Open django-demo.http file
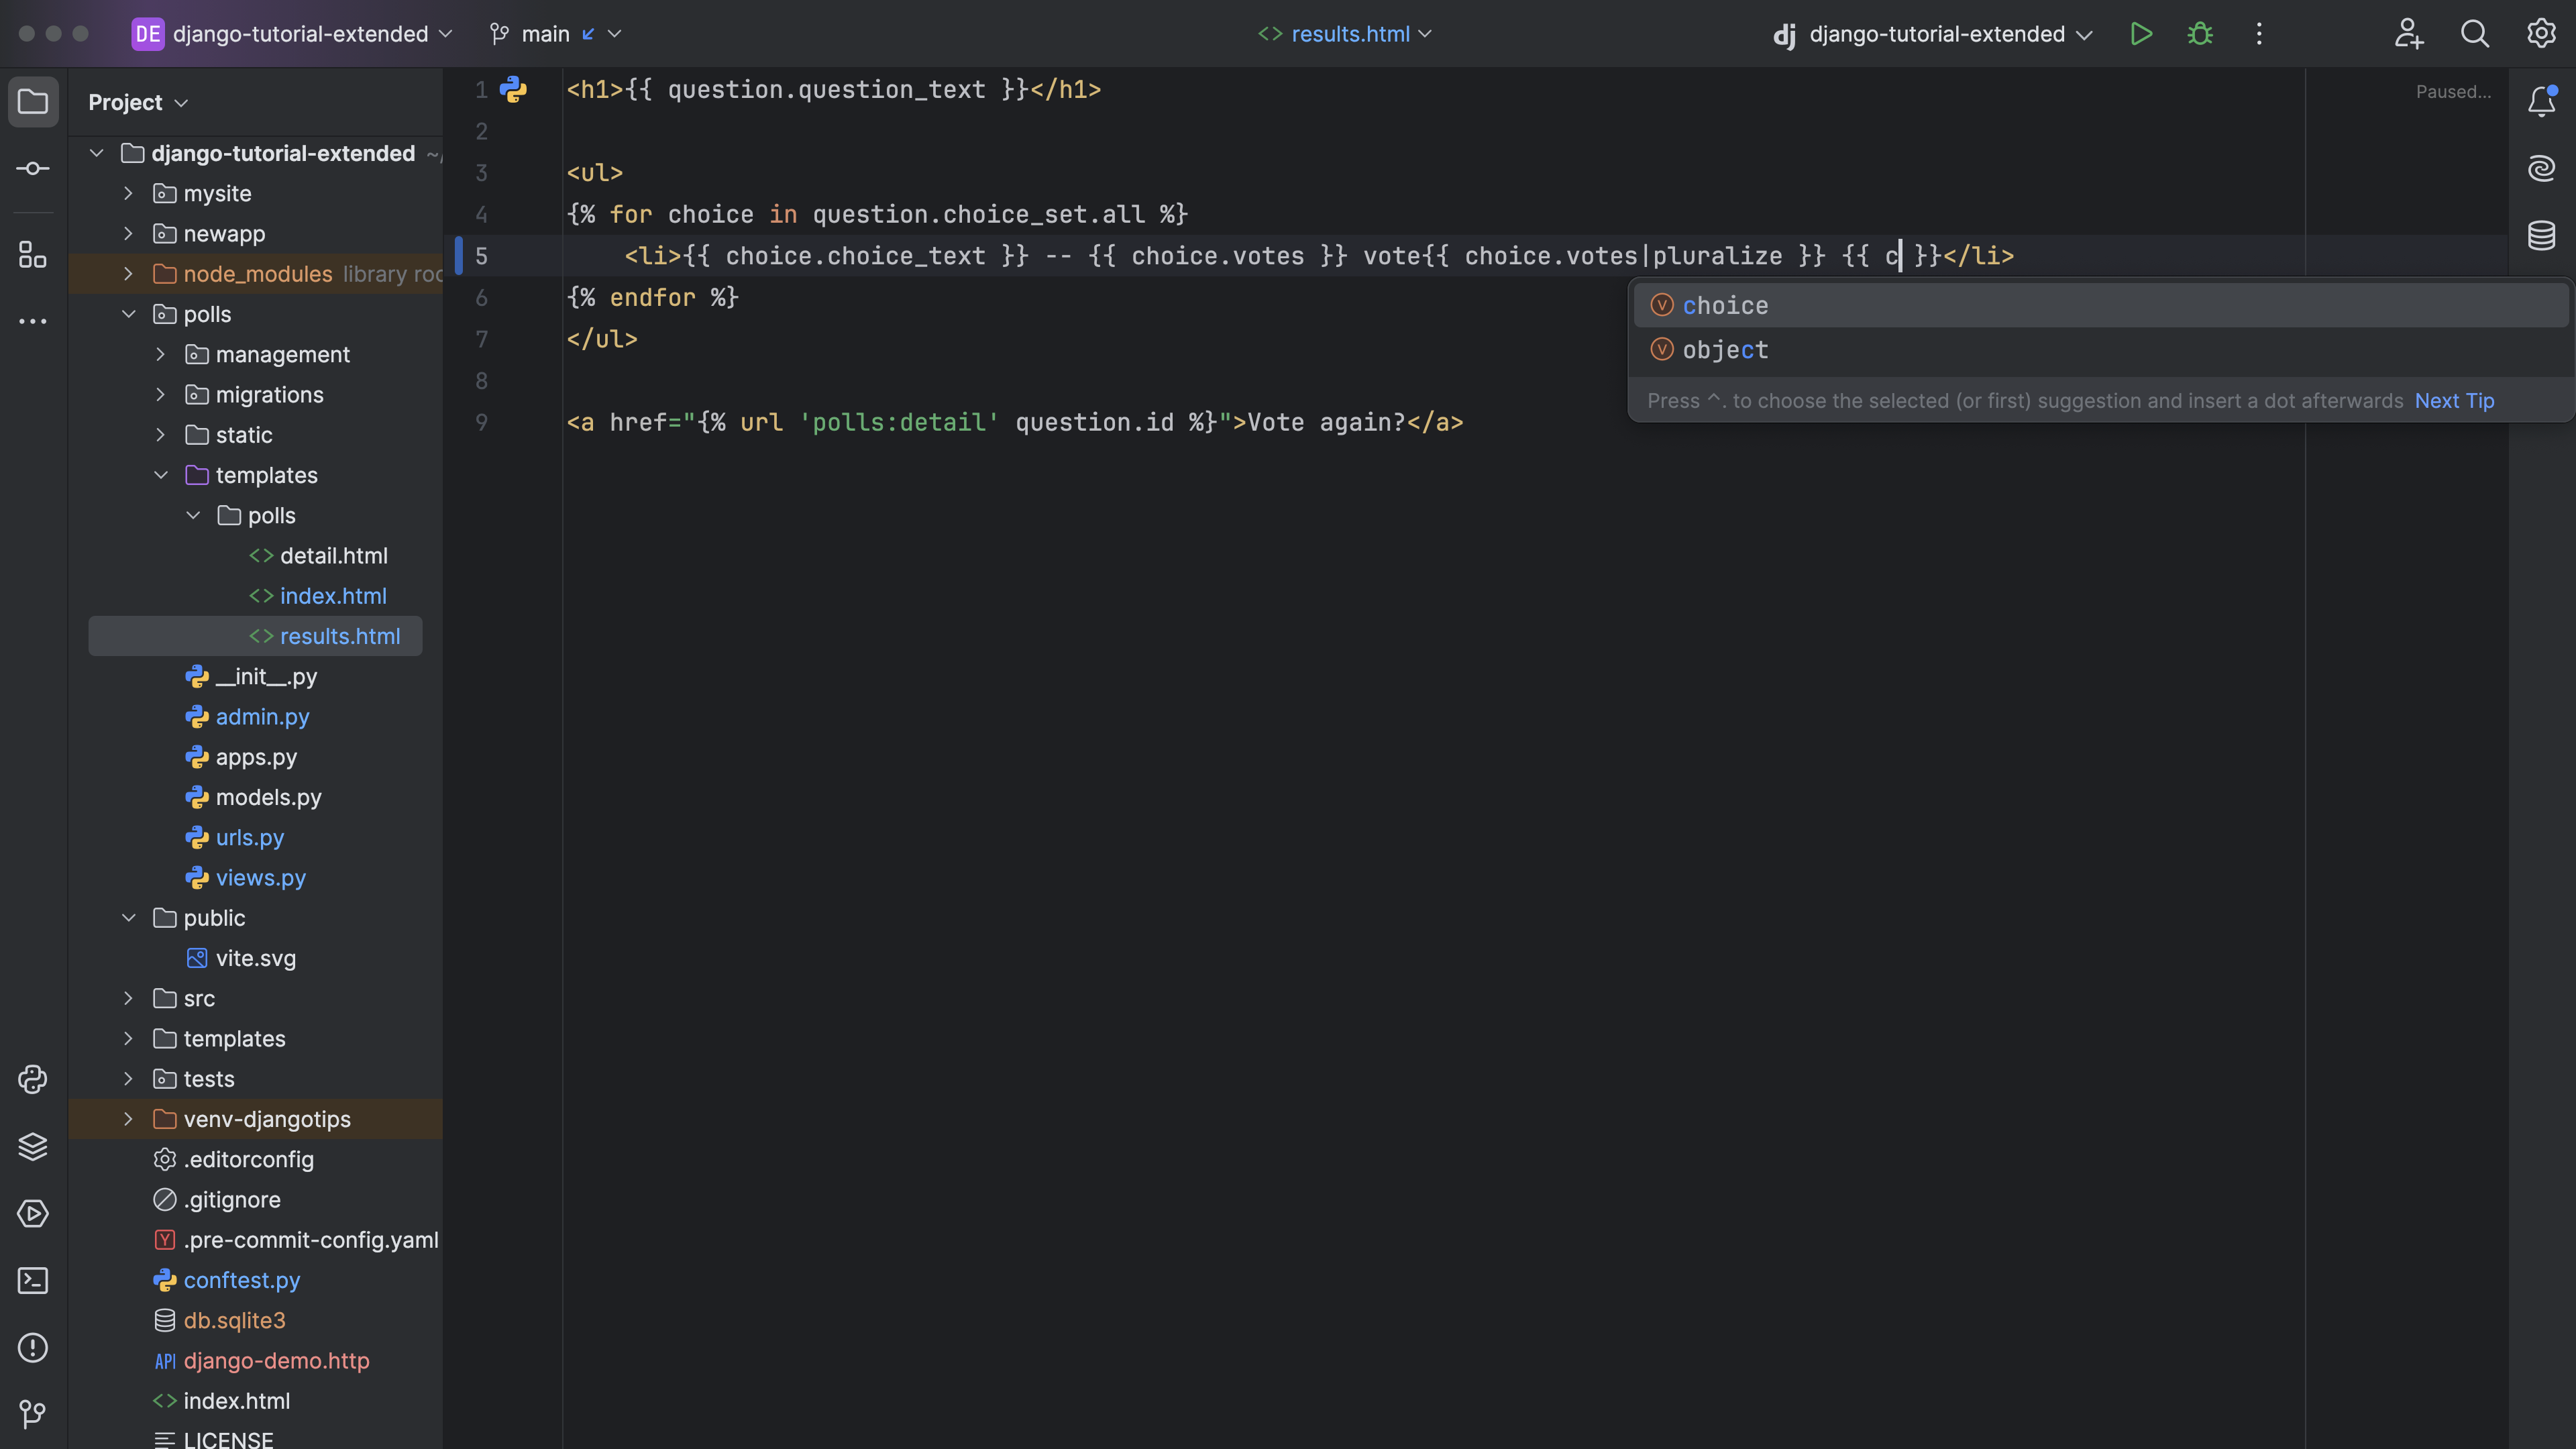This screenshot has height=1449, width=2576. tap(276, 1360)
